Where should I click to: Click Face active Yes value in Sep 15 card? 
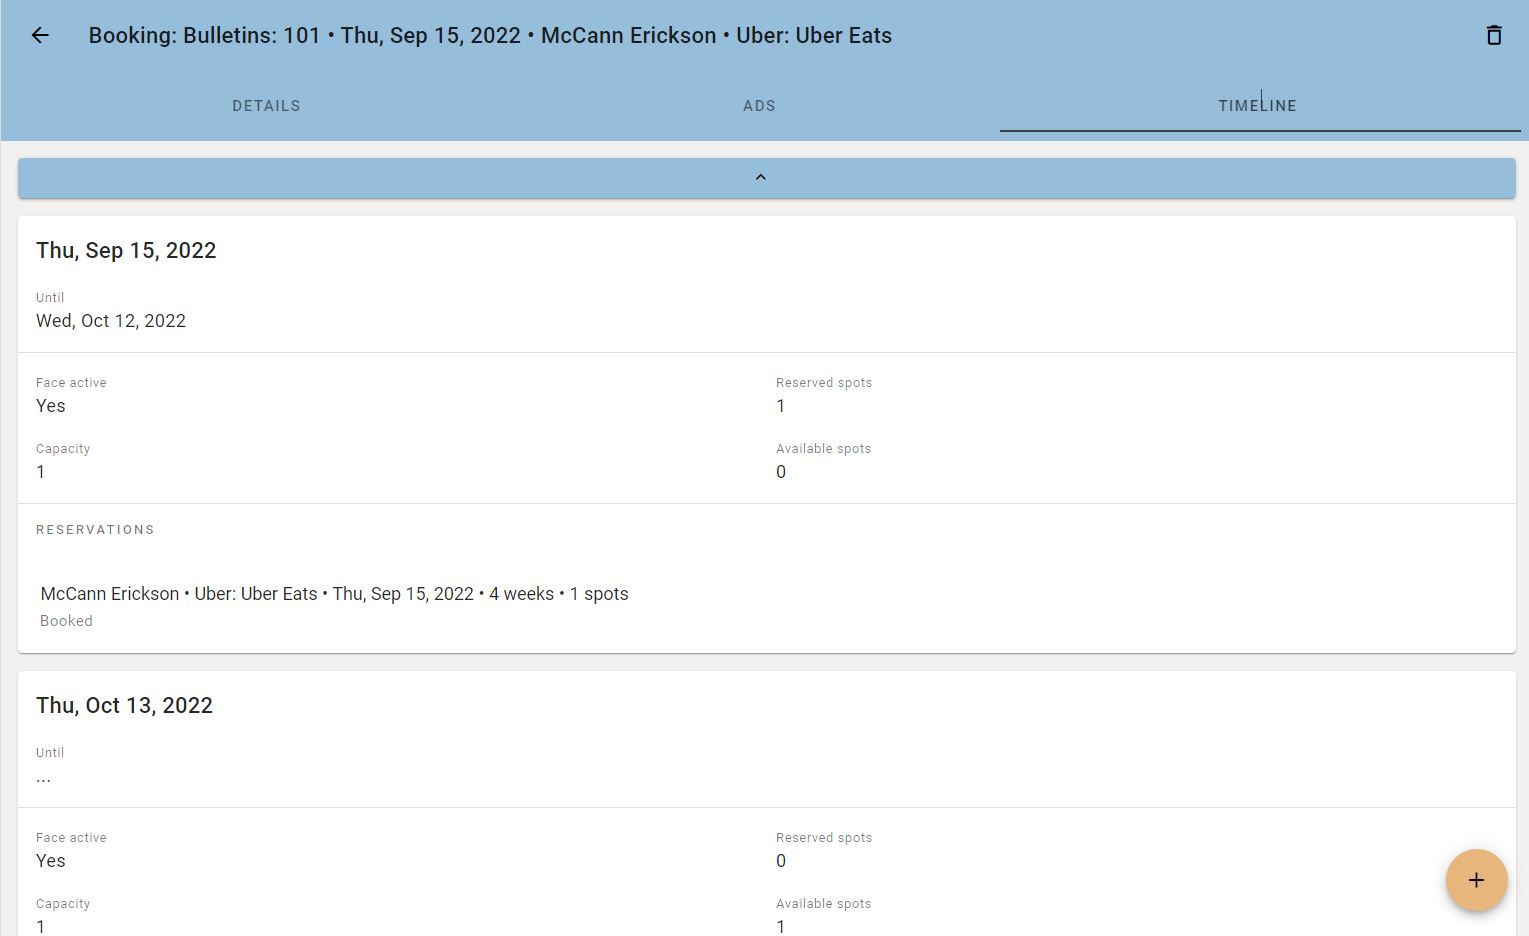(51, 406)
